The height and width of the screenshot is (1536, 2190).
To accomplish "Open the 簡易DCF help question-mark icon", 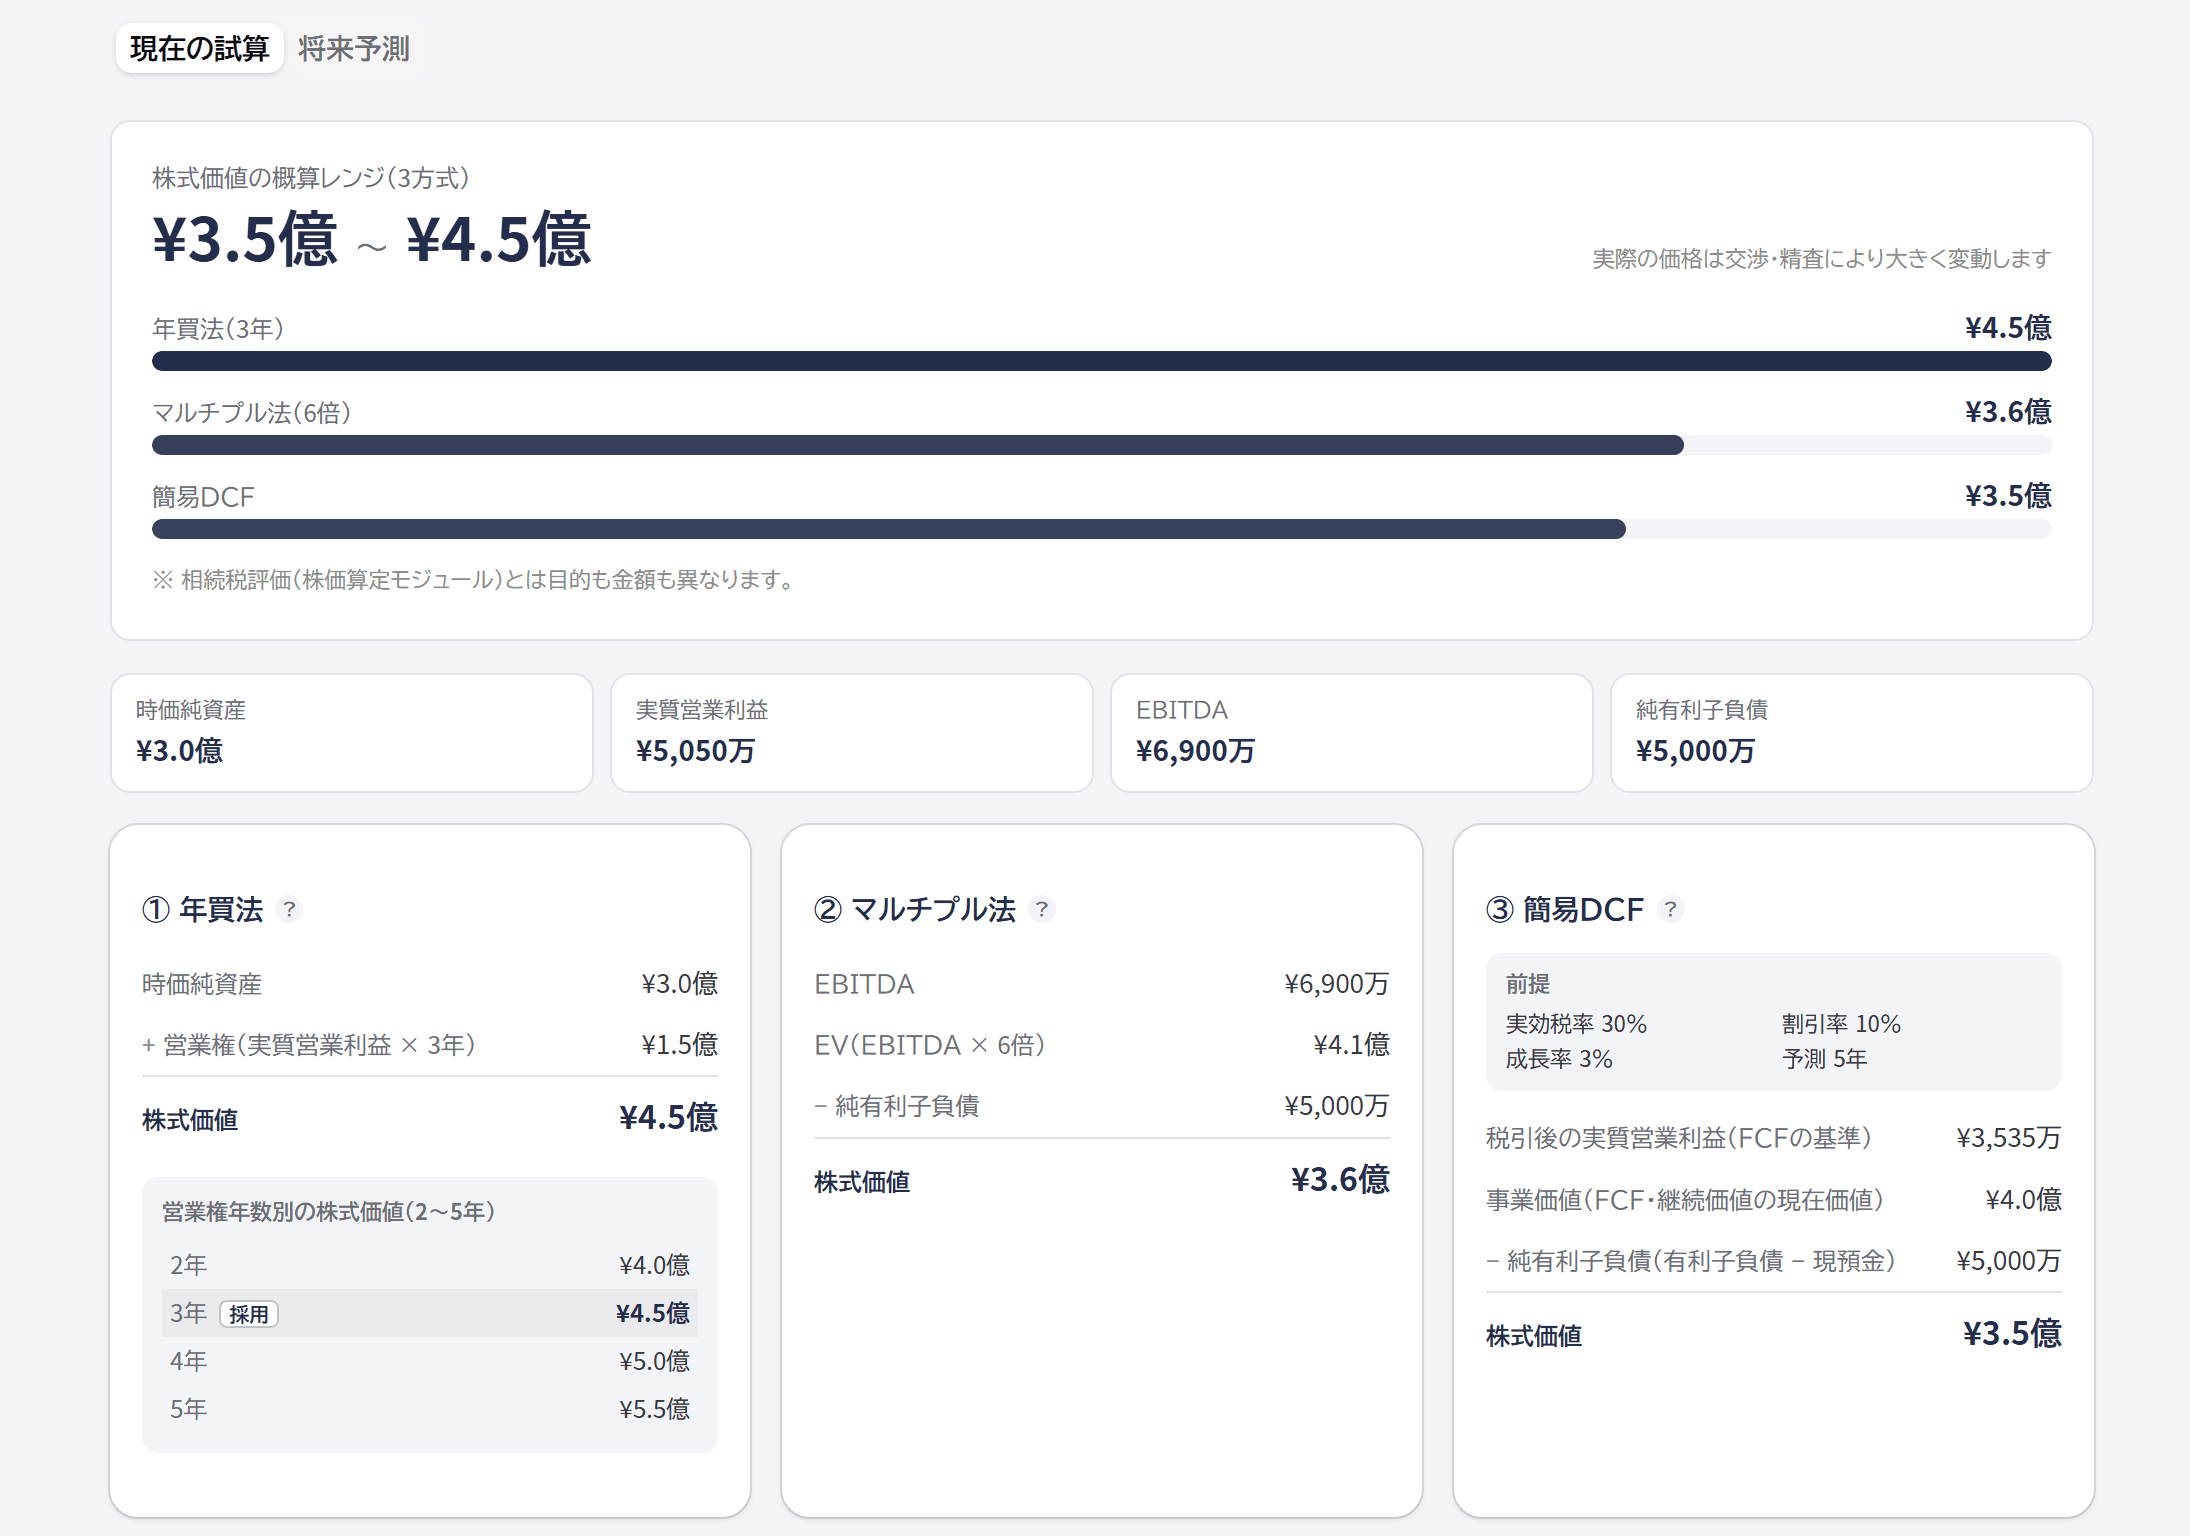I will [1670, 909].
